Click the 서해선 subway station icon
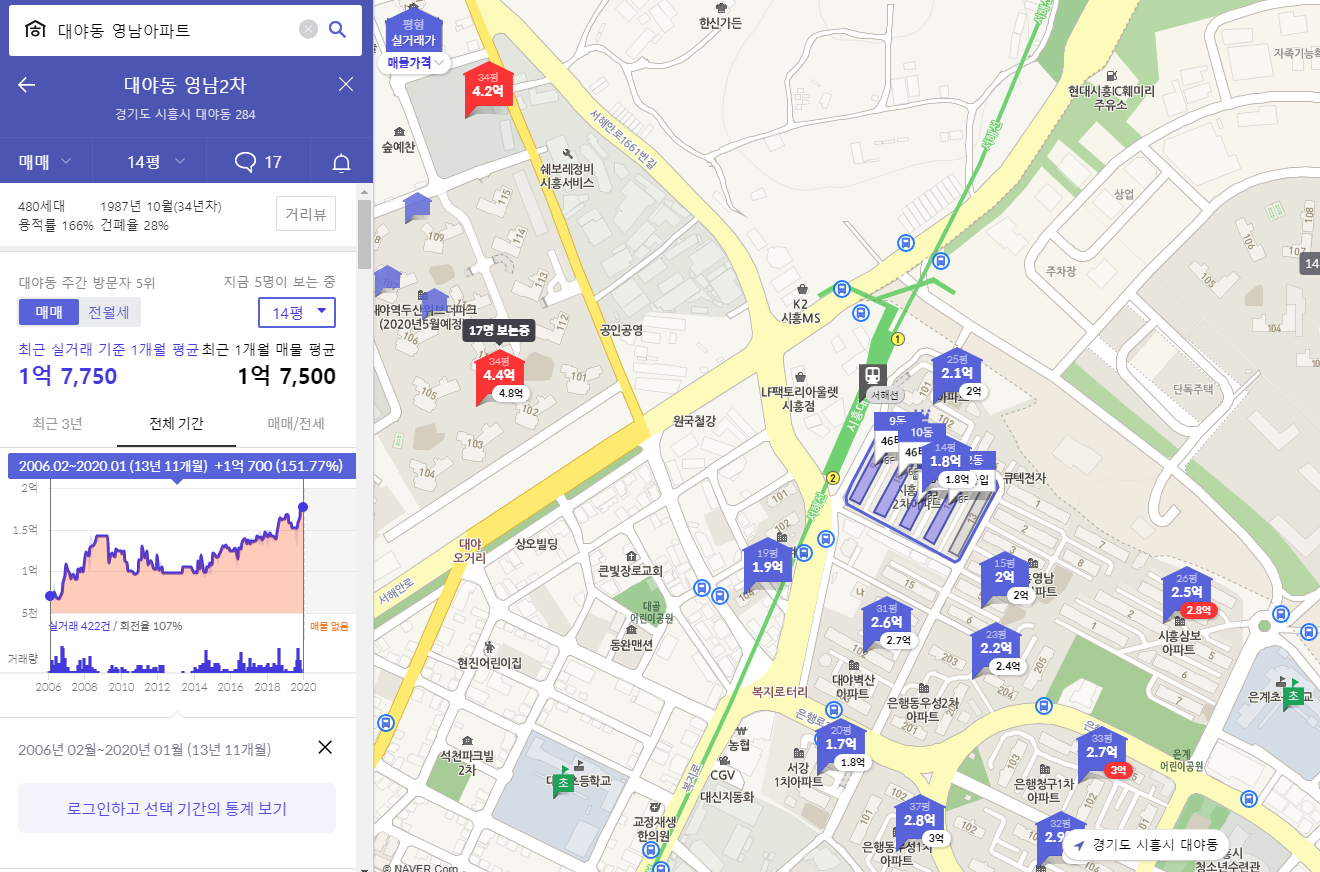Viewport: 1320px width, 872px height. (x=873, y=376)
